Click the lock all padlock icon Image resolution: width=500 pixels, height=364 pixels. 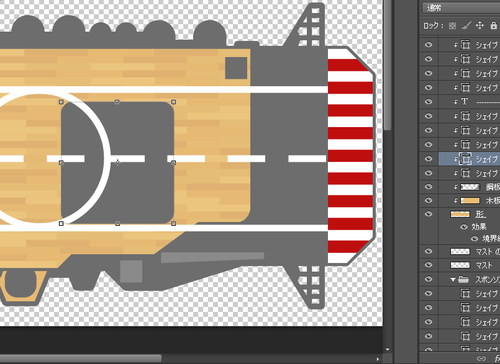click(494, 25)
